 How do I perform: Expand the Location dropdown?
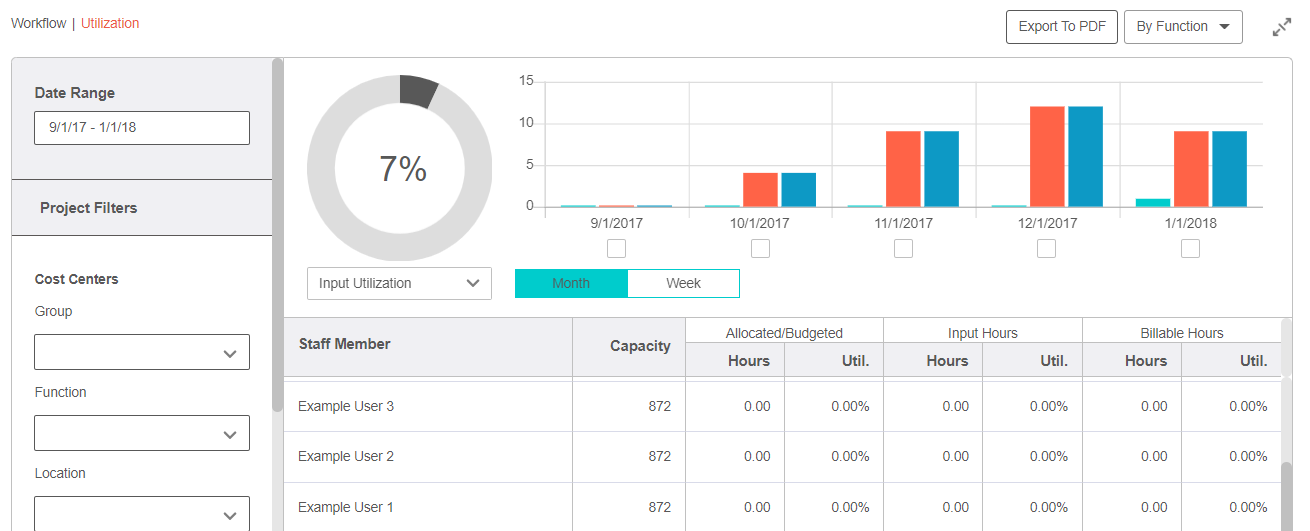[x=142, y=514]
